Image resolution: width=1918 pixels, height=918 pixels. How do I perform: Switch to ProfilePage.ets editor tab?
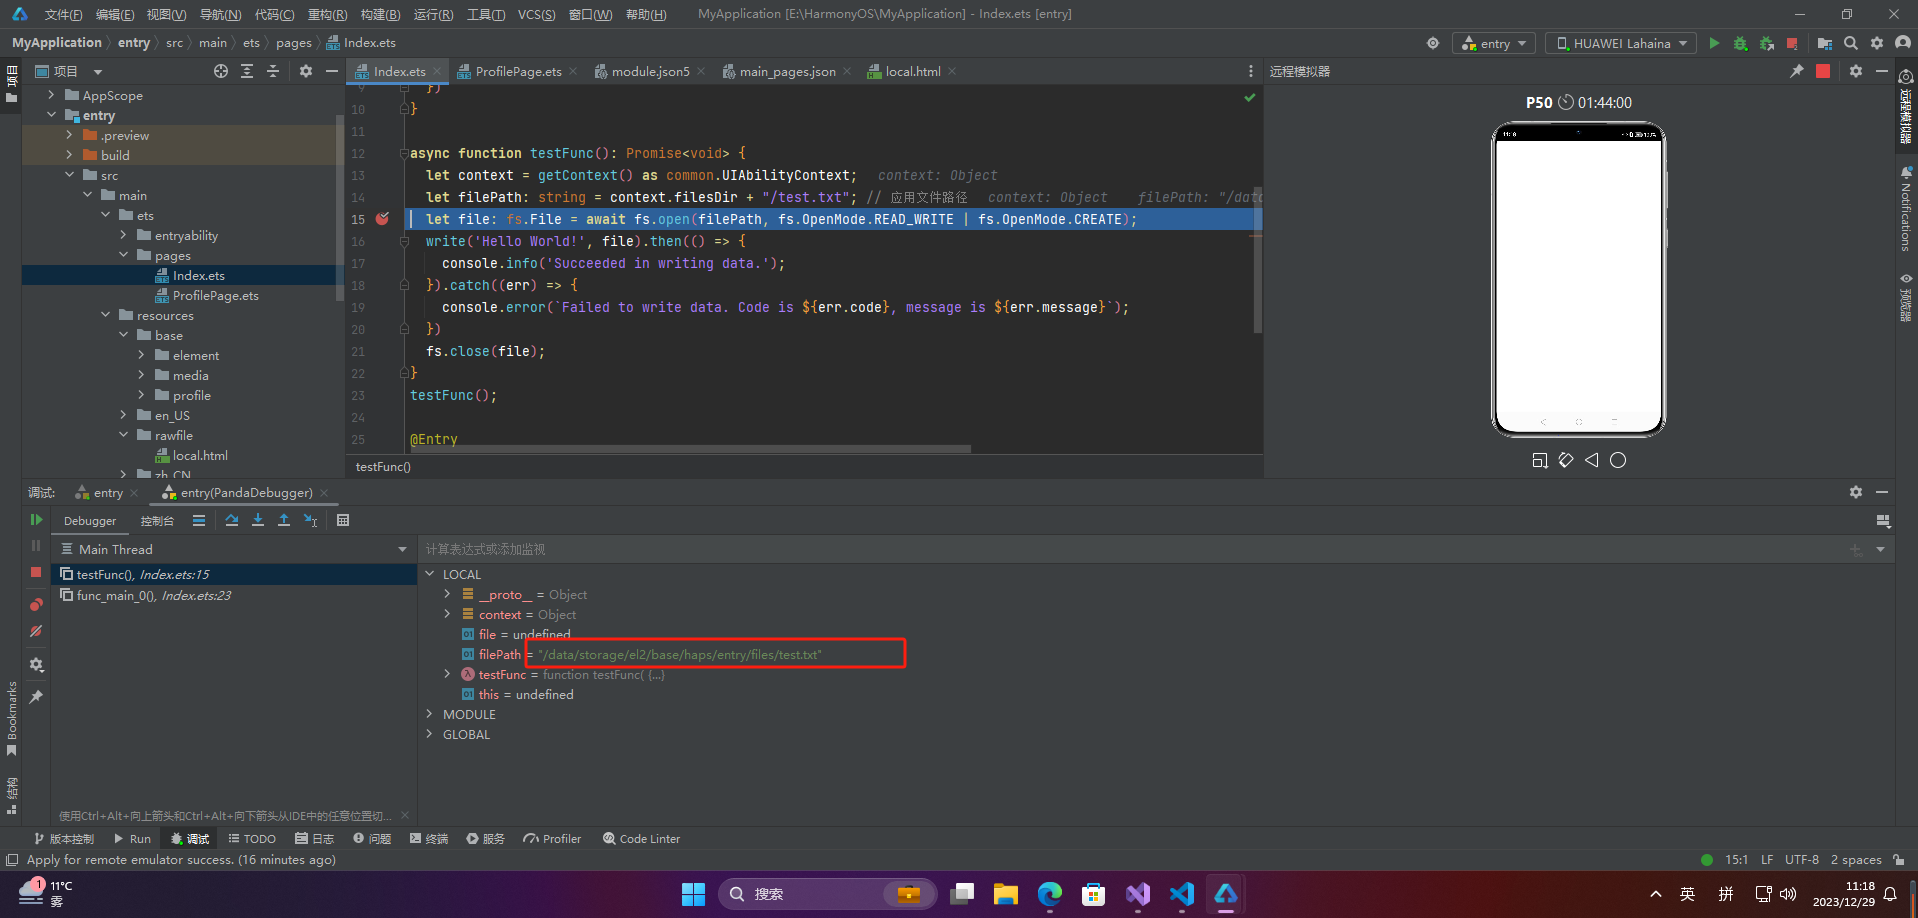[x=518, y=71]
